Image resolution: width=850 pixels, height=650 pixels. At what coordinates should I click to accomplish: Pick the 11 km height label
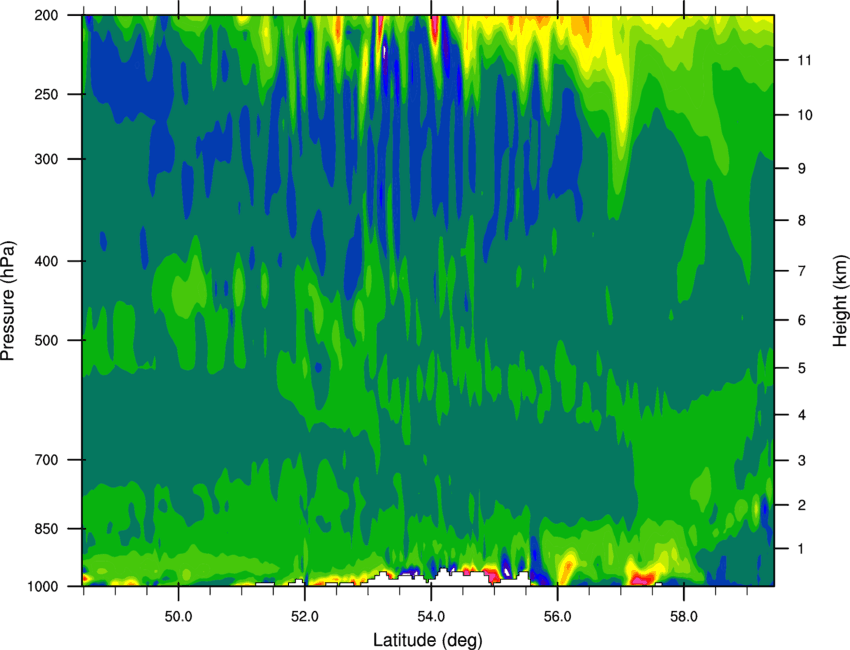pyautogui.click(x=805, y=60)
